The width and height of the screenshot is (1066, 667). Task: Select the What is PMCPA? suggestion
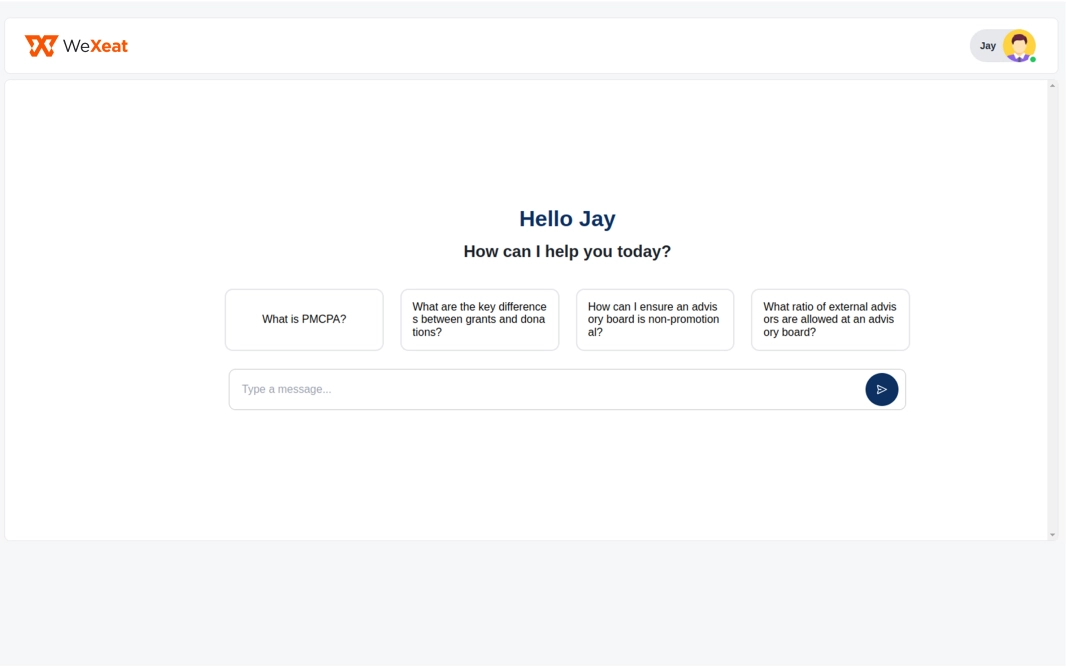(304, 320)
